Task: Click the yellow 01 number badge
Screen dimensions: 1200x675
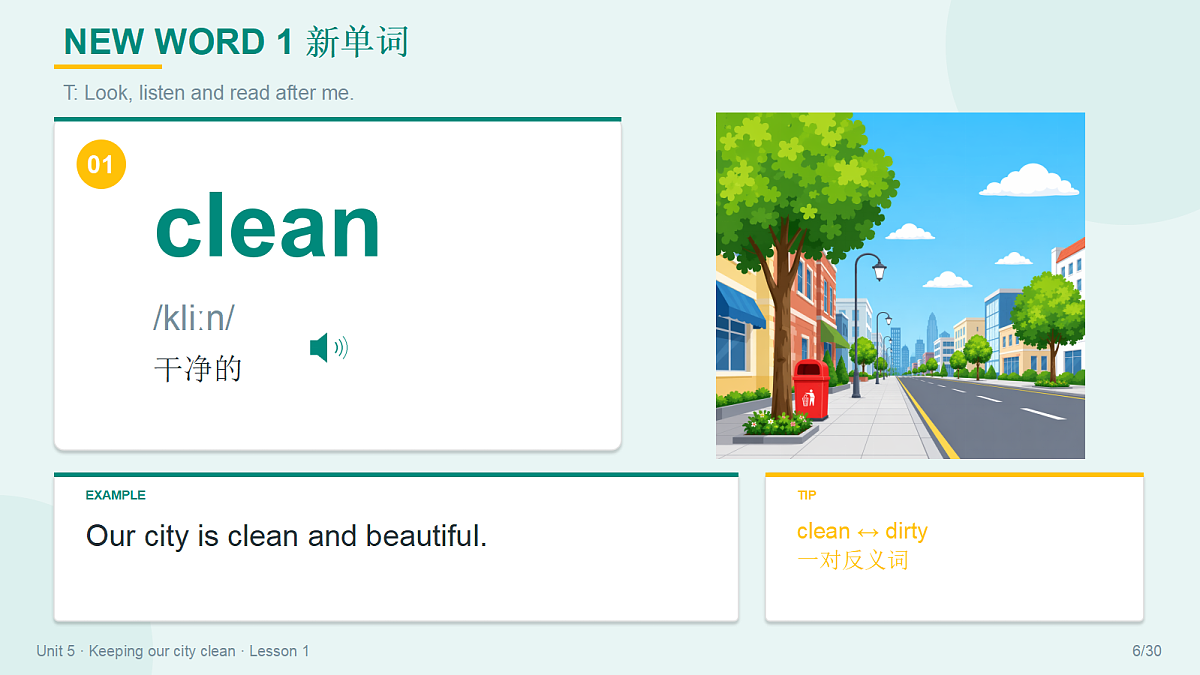Action: pyautogui.click(x=101, y=164)
